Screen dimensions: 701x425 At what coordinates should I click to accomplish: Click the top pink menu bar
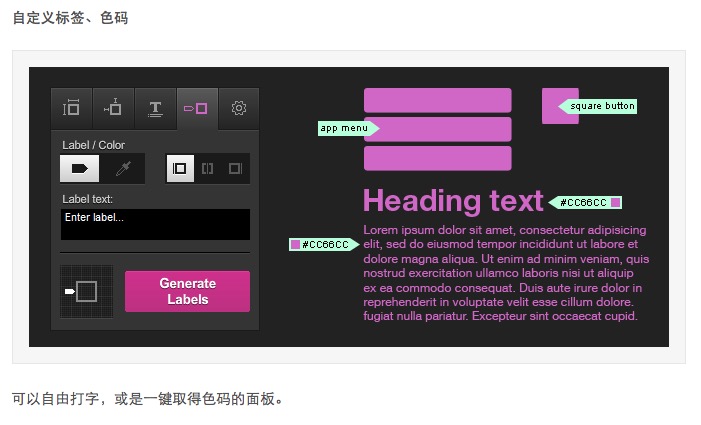click(x=438, y=100)
